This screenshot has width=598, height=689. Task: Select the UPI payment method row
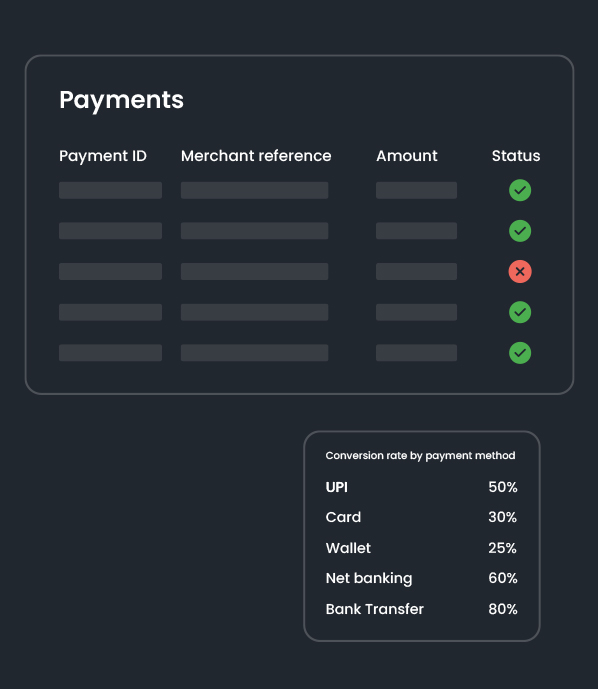[421, 487]
